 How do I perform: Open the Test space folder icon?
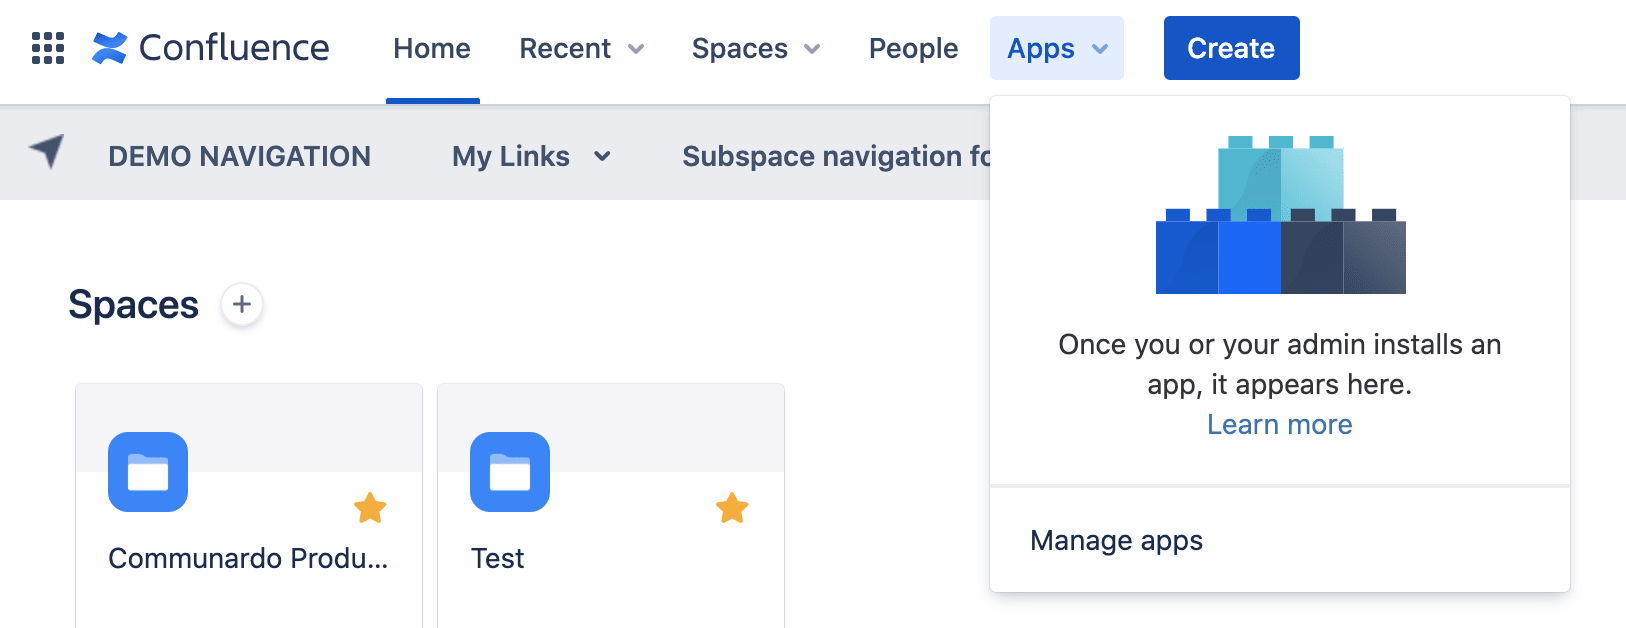510,472
